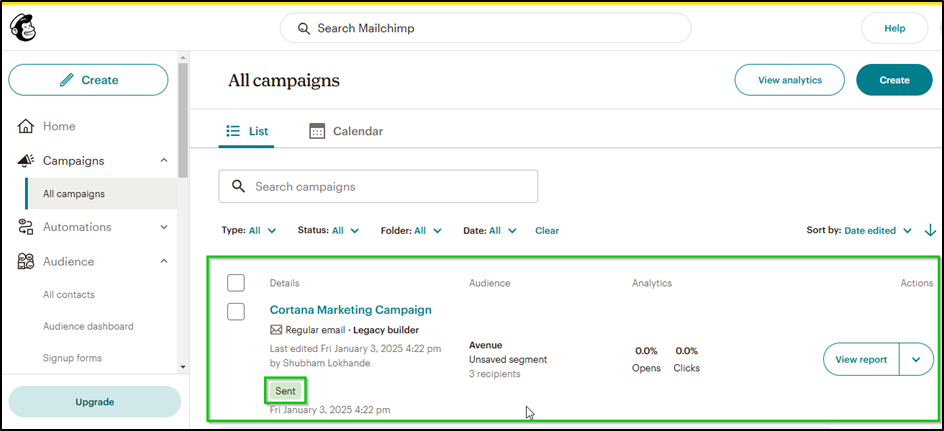Open All contacts in sidebar
The width and height of the screenshot is (944, 431).
coord(69,295)
